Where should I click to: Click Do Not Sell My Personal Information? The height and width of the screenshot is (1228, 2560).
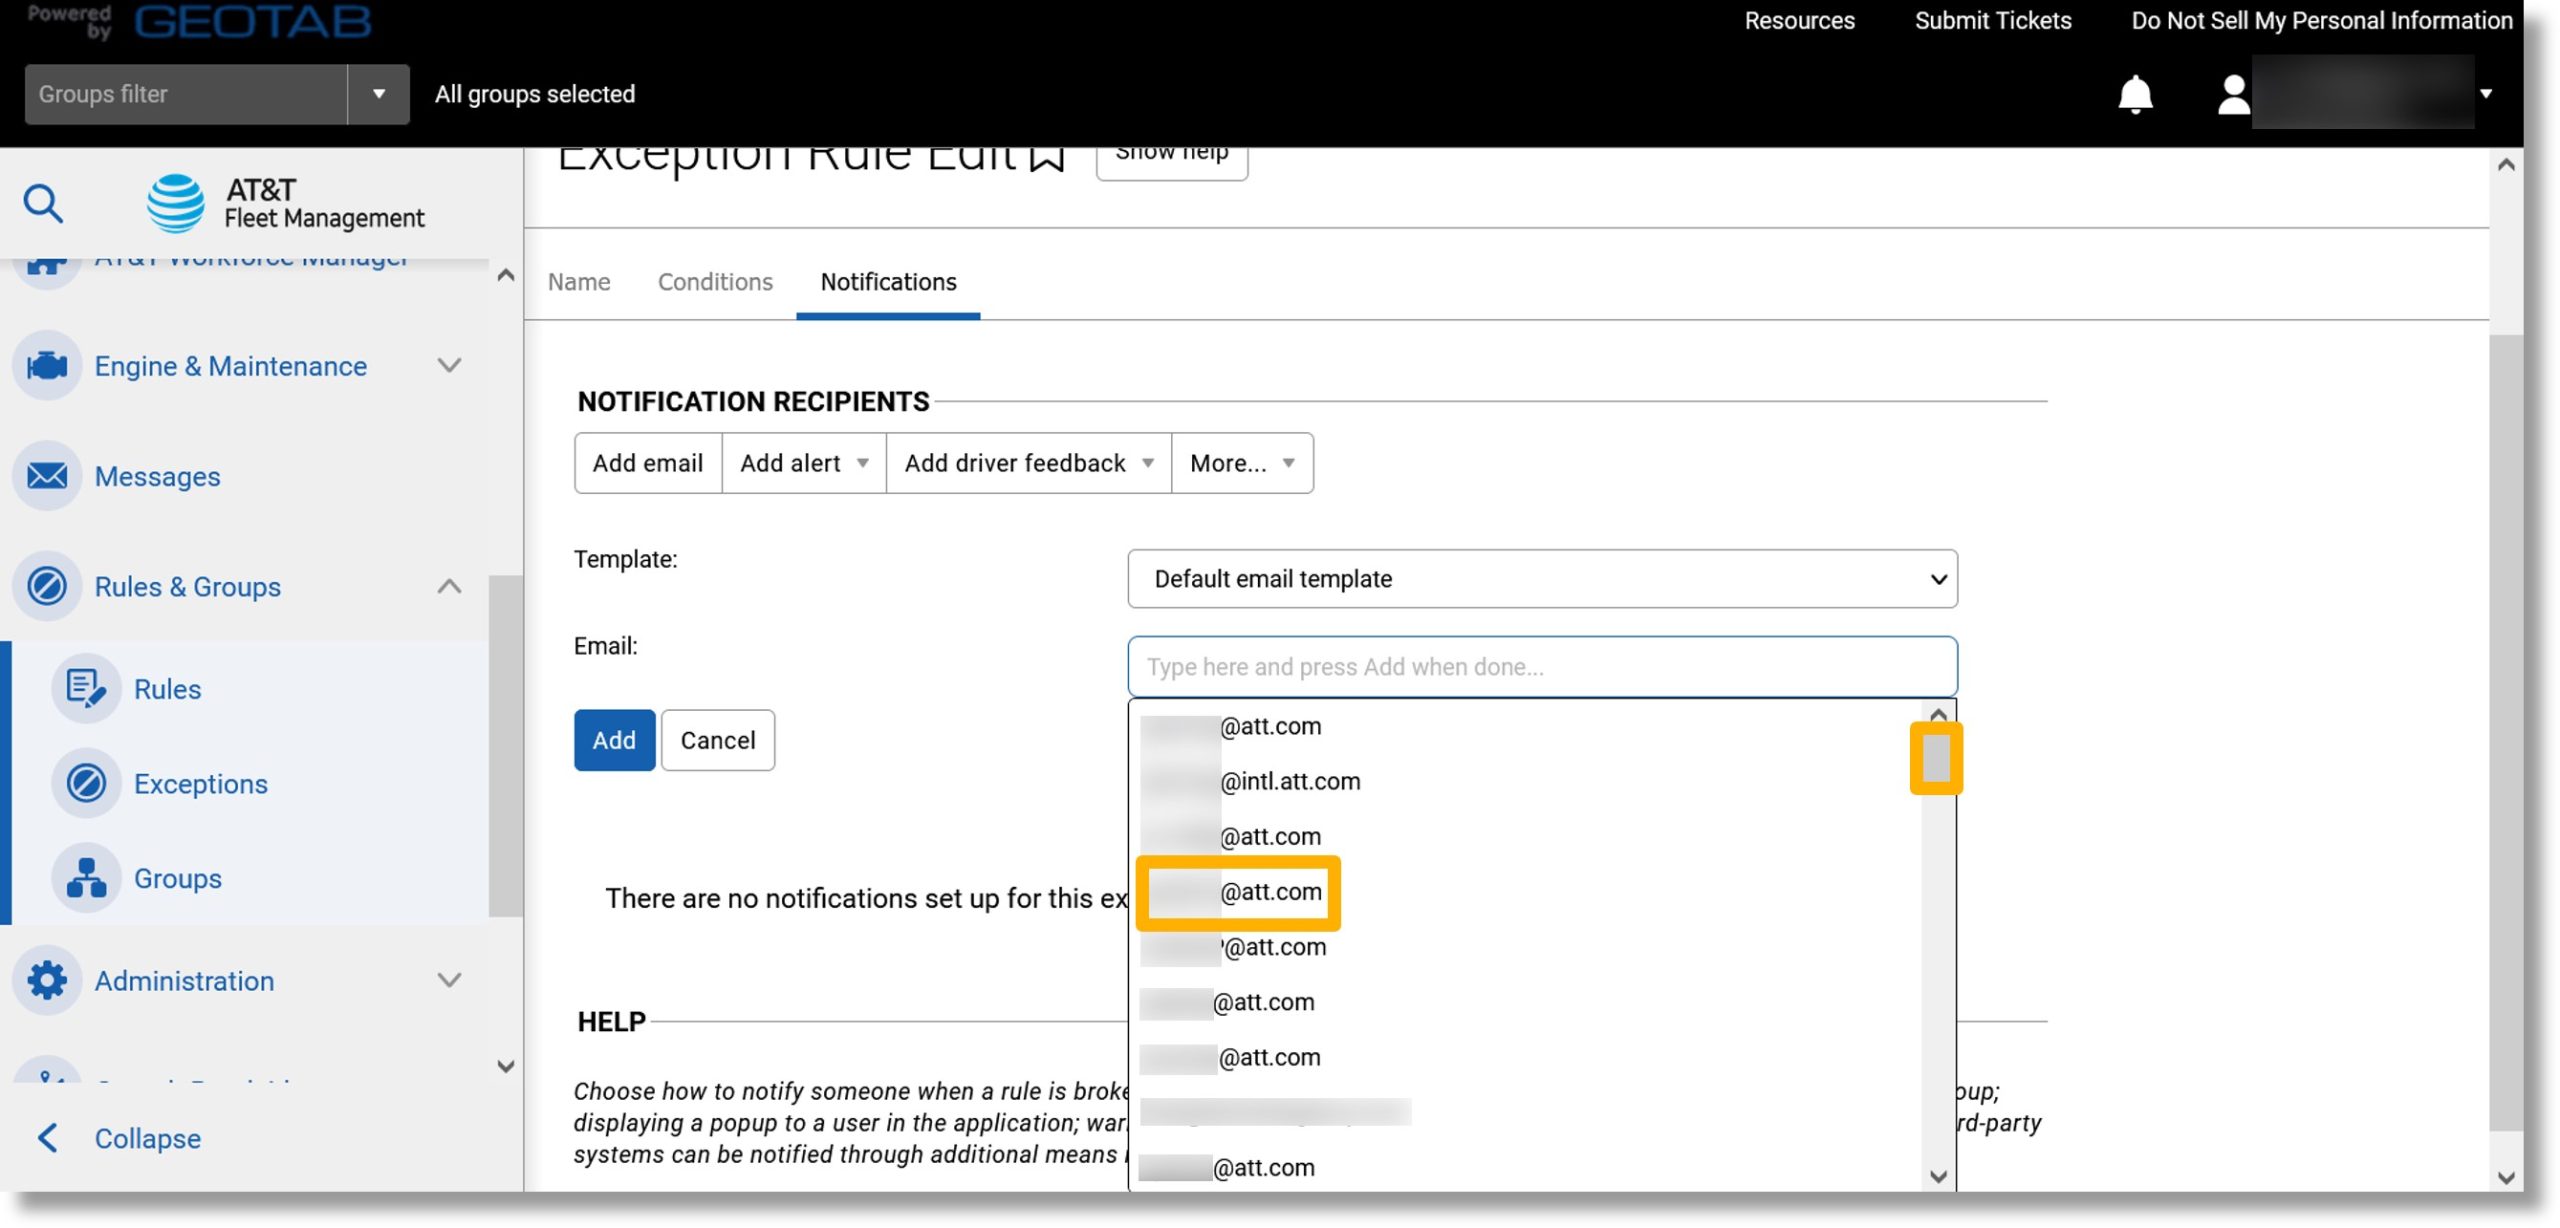pyautogui.click(x=2321, y=20)
